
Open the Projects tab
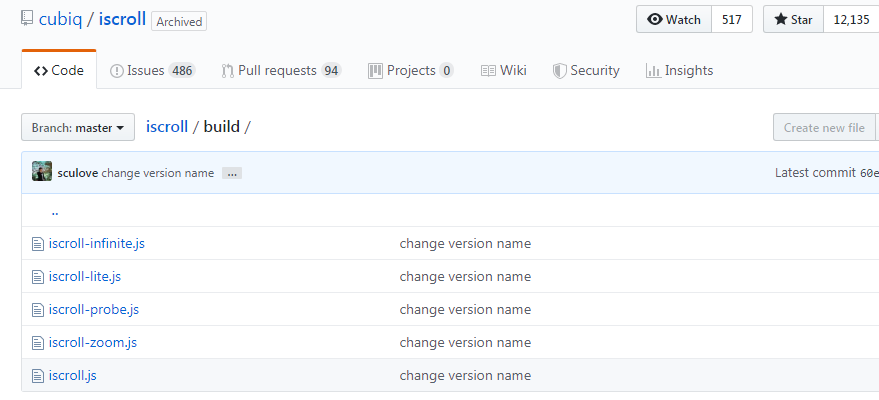tap(411, 71)
